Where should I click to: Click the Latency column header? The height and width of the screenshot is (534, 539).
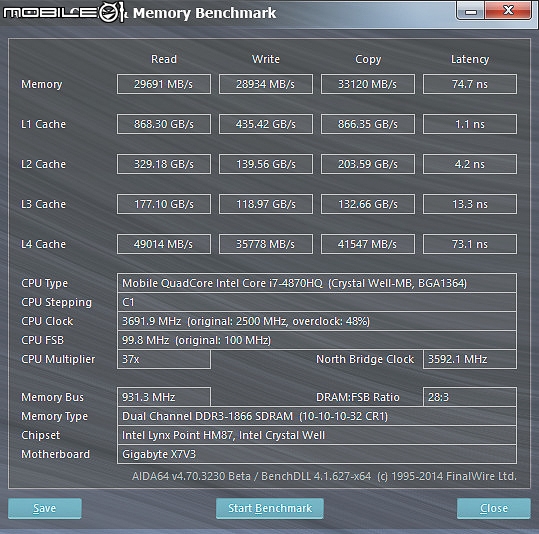(x=470, y=59)
